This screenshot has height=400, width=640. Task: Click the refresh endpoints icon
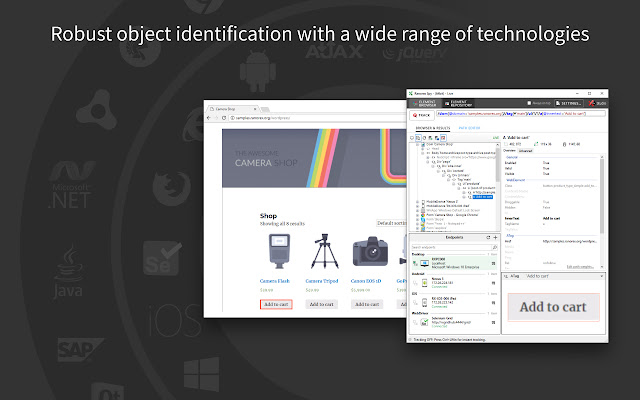487,238
